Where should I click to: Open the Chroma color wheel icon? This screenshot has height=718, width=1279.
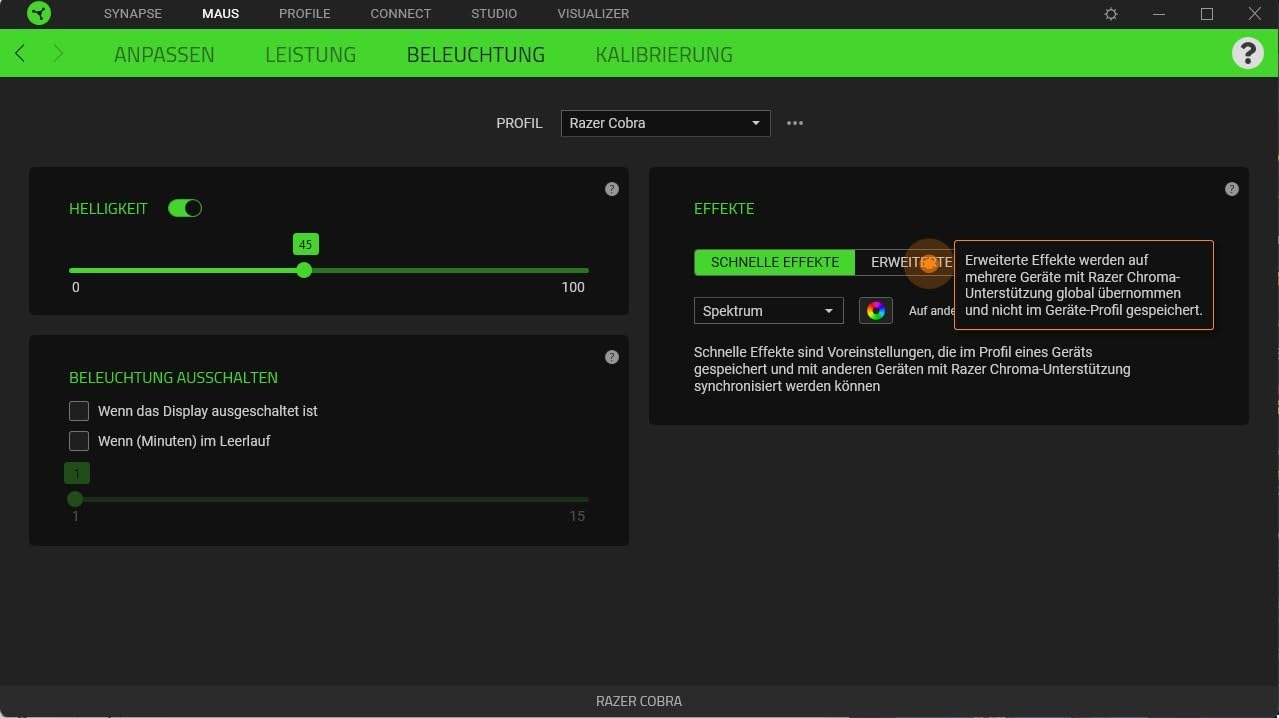point(875,311)
